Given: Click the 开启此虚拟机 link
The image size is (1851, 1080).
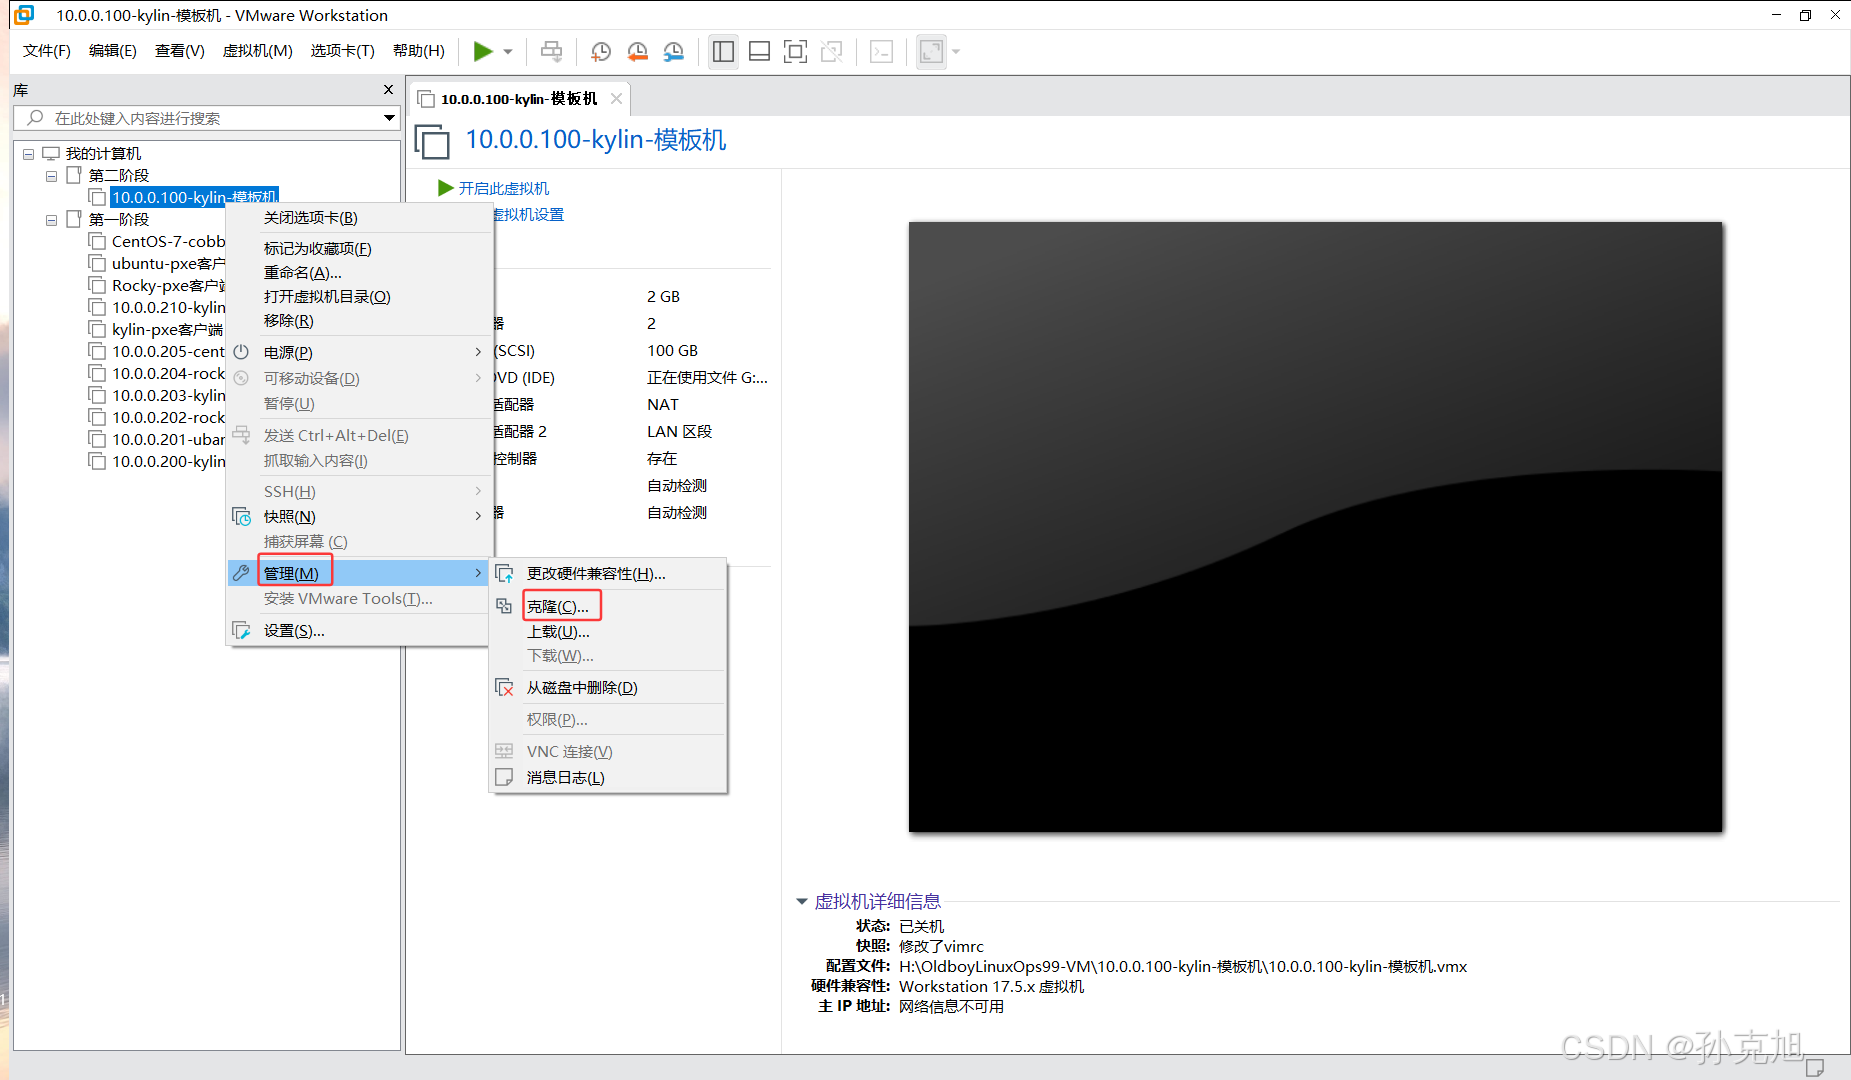Looking at the screenshot, I should [x=503, y=188].
